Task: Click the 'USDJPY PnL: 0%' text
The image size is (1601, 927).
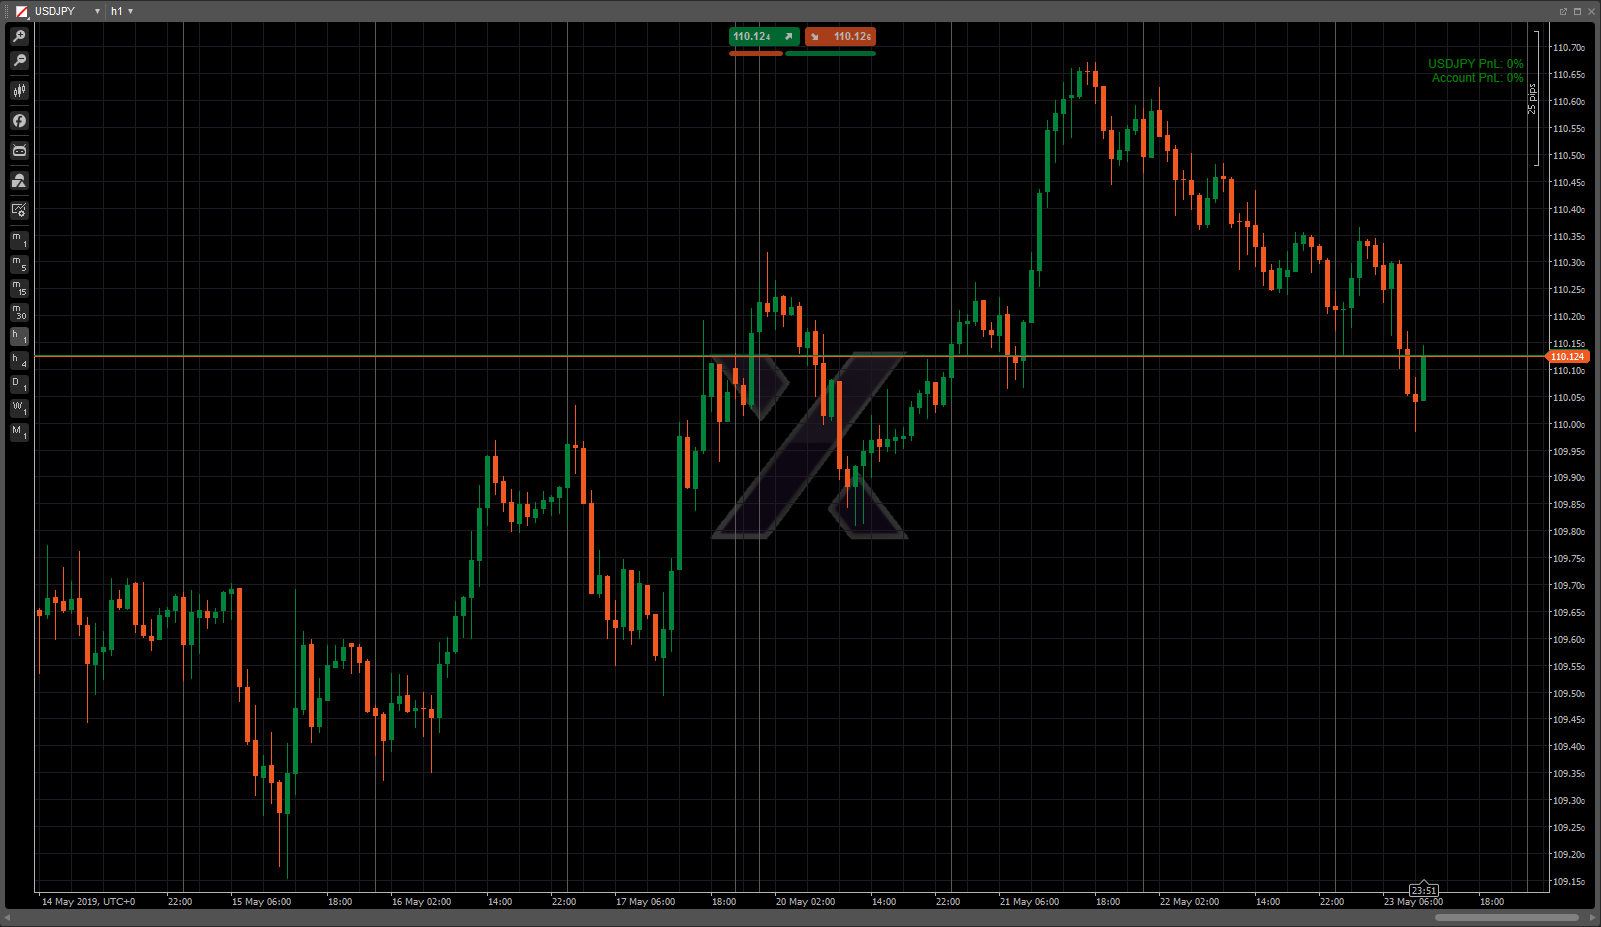Action: [1476, 64]
